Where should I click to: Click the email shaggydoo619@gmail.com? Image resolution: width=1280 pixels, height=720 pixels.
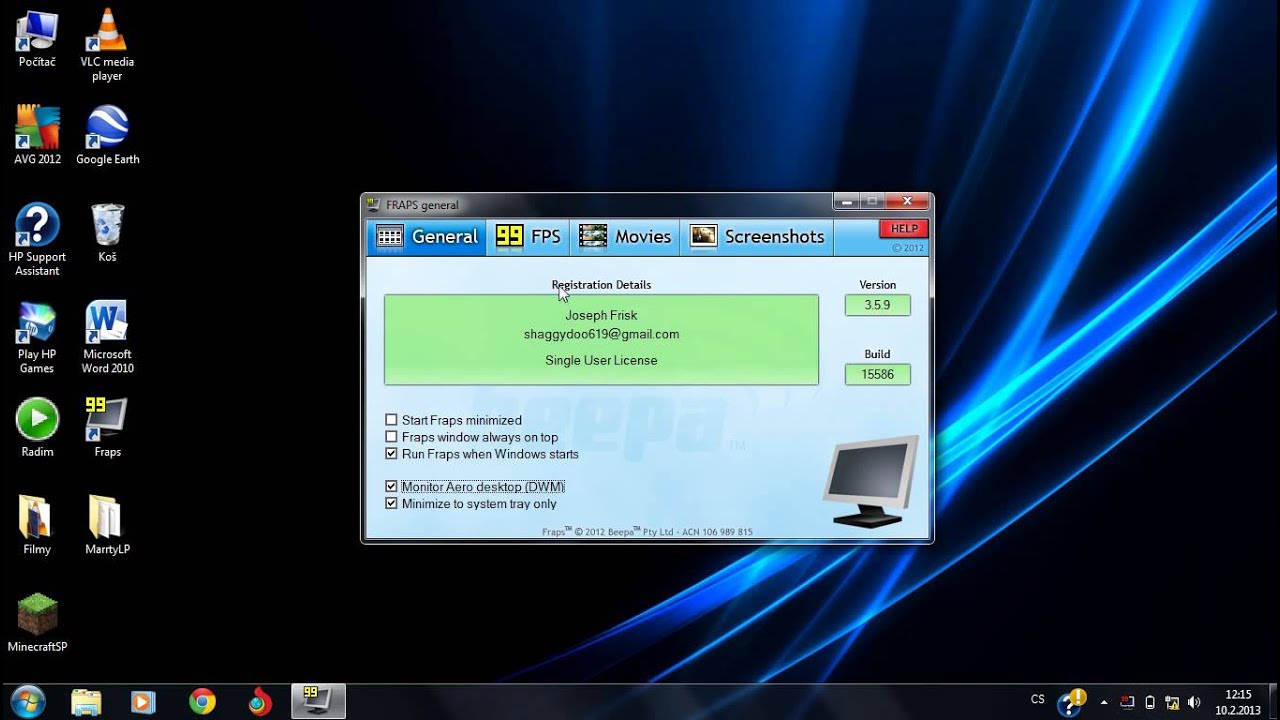tap(601, 334)
